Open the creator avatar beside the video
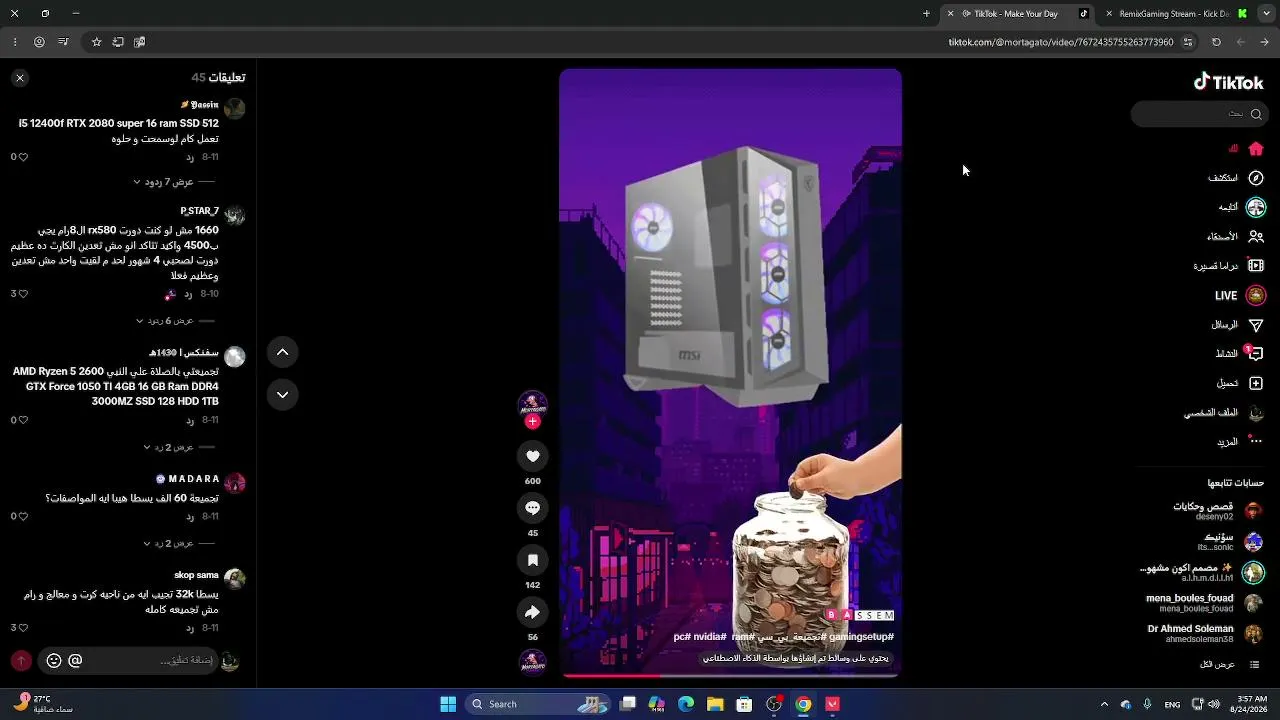Viewport: 1280px width, 720px height. tap(532, 404)
